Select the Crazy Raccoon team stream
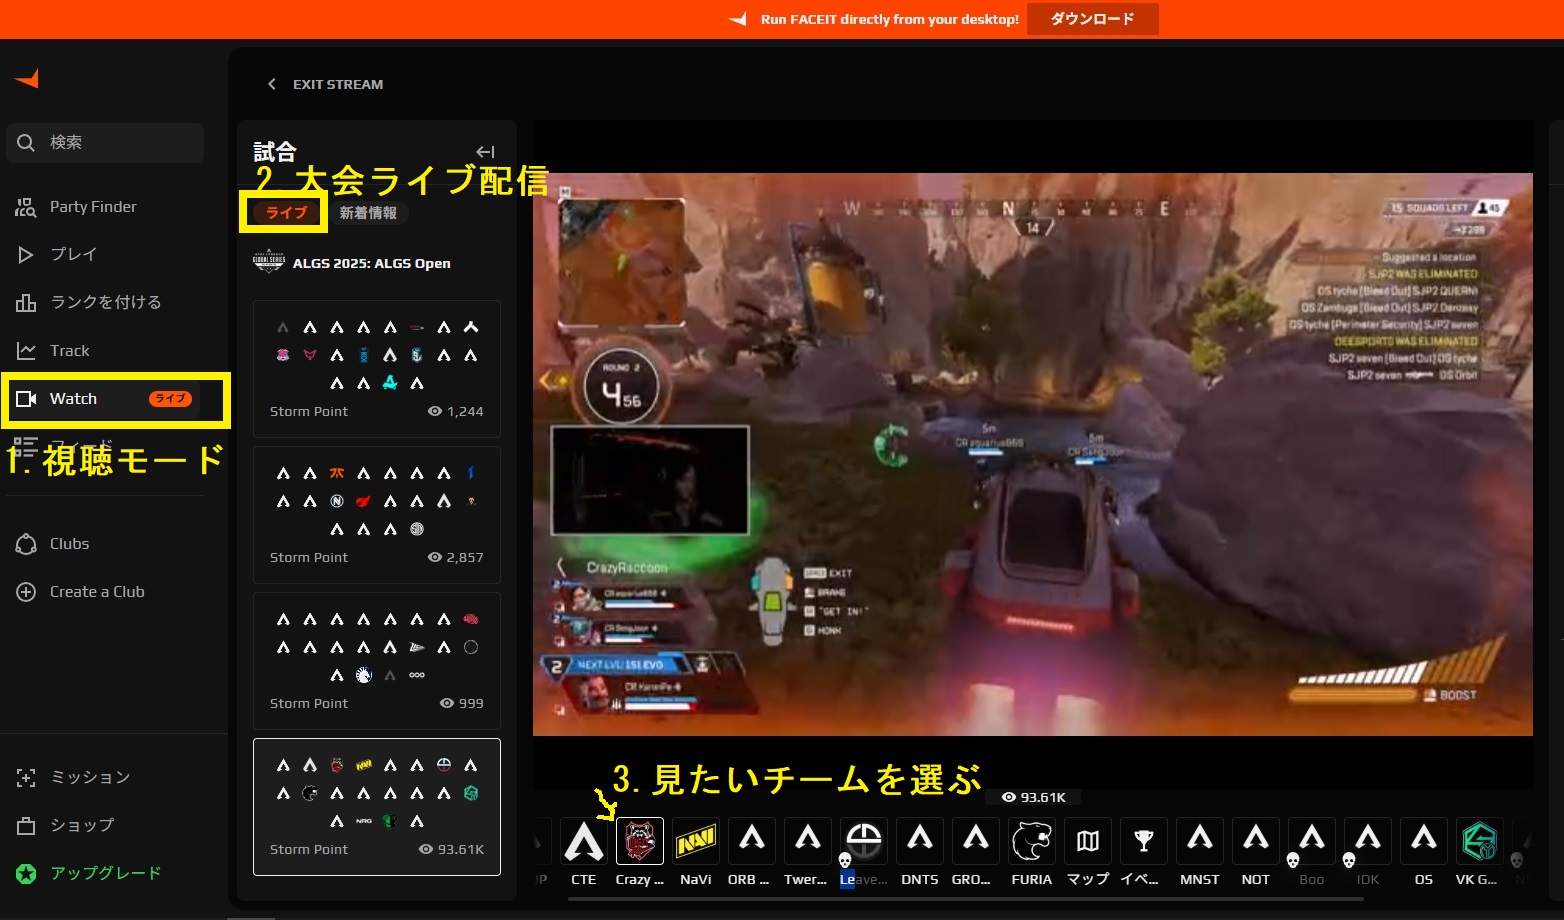The width and height of the screenshot is (1564, 920). click(640, 852)
